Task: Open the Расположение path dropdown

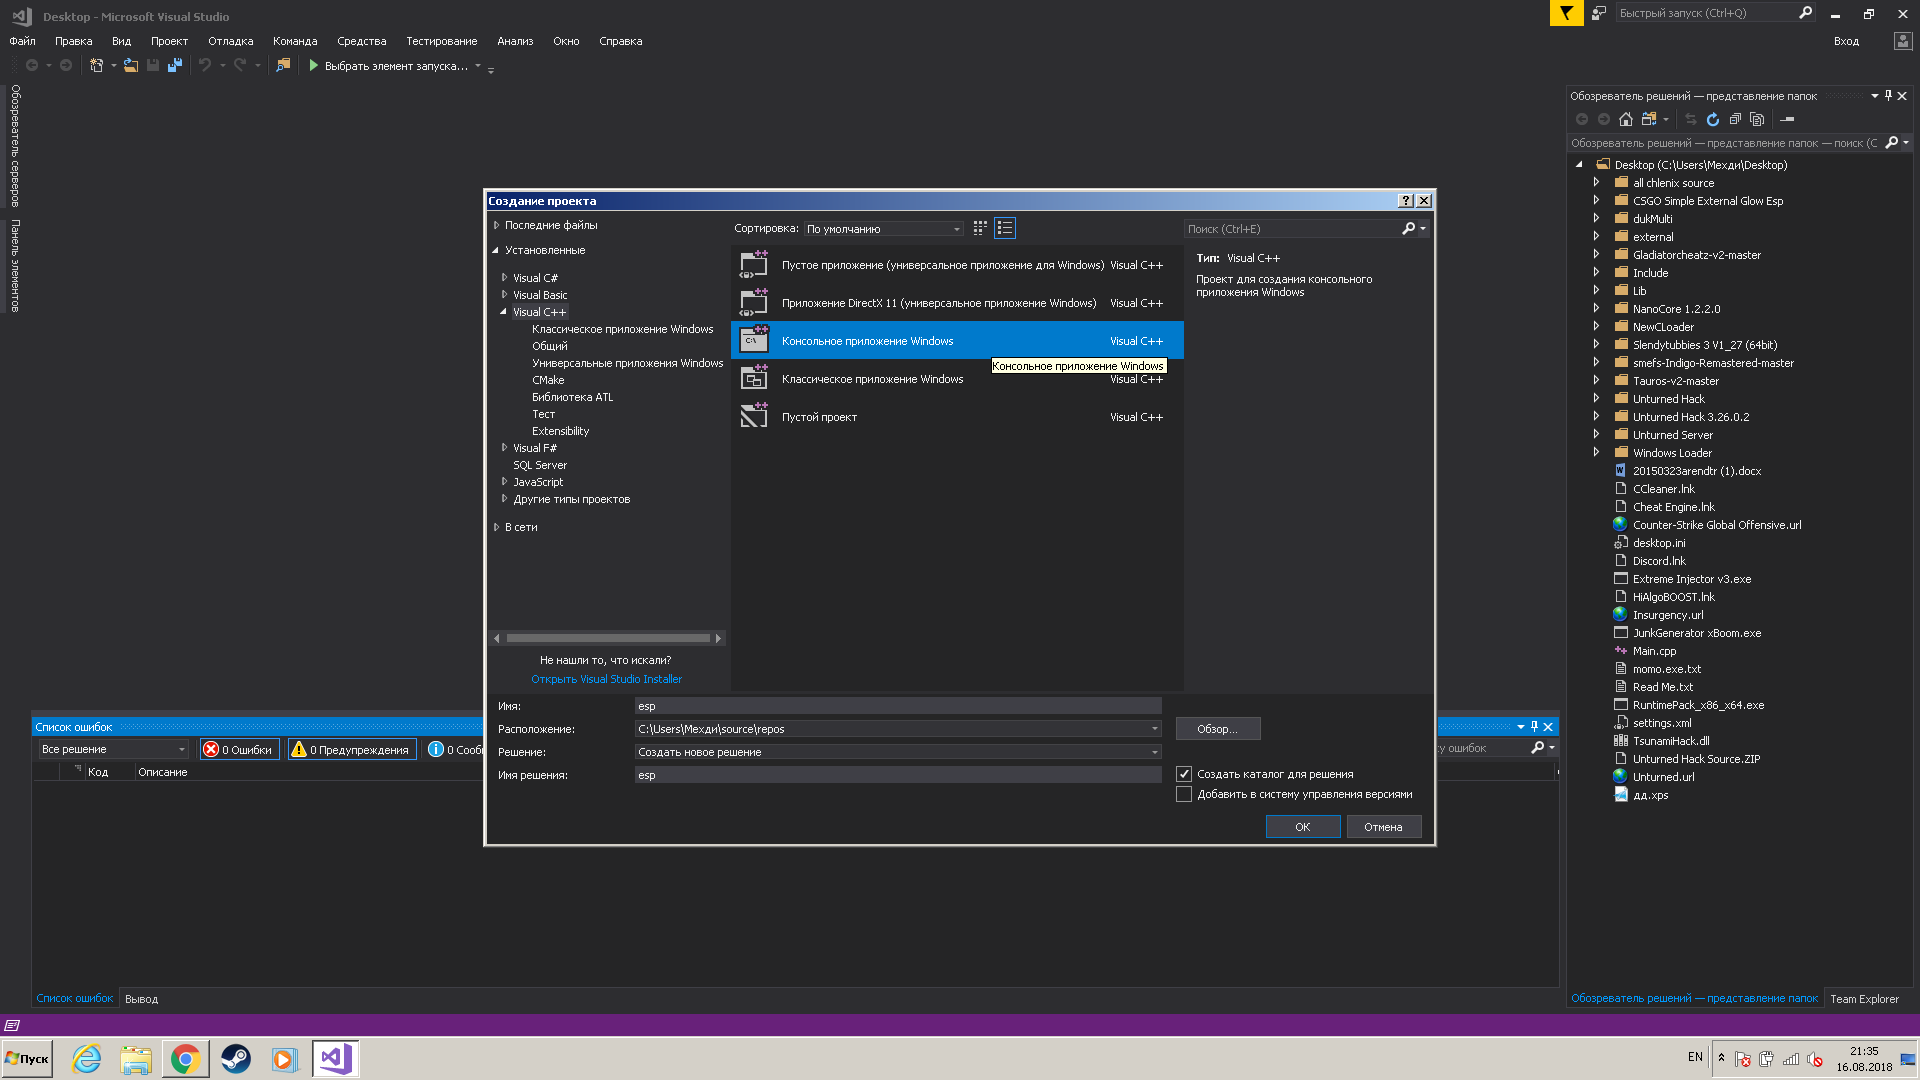Action: [x=1154, y=729]
